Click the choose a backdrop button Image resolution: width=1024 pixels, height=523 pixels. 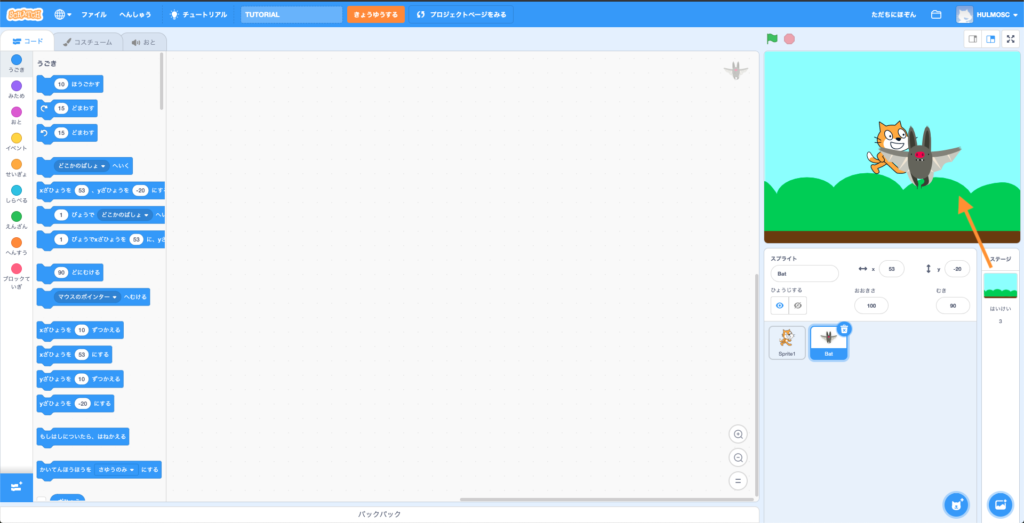(1000, 504)
